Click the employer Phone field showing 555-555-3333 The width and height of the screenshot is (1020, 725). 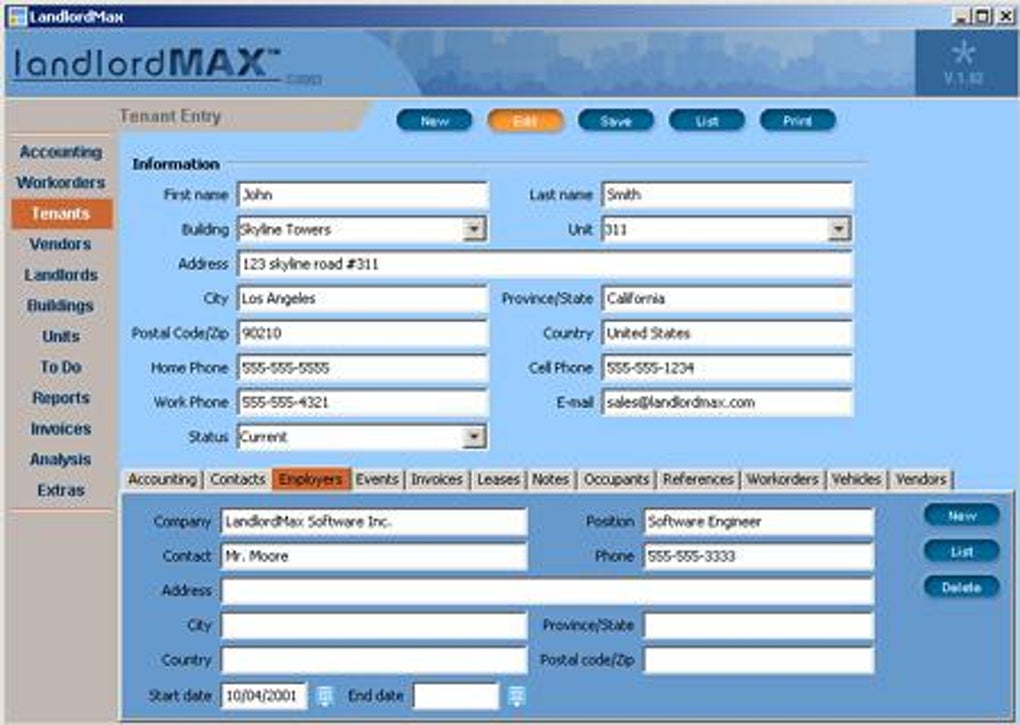(759, 556)
